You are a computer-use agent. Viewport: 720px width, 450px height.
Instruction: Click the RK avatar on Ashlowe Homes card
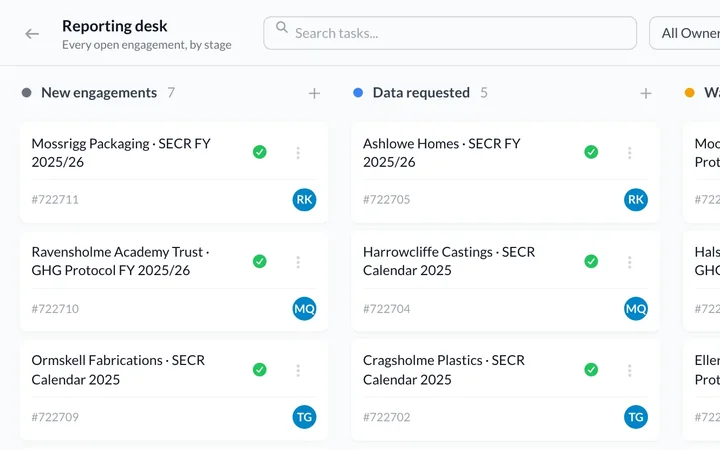636,200
